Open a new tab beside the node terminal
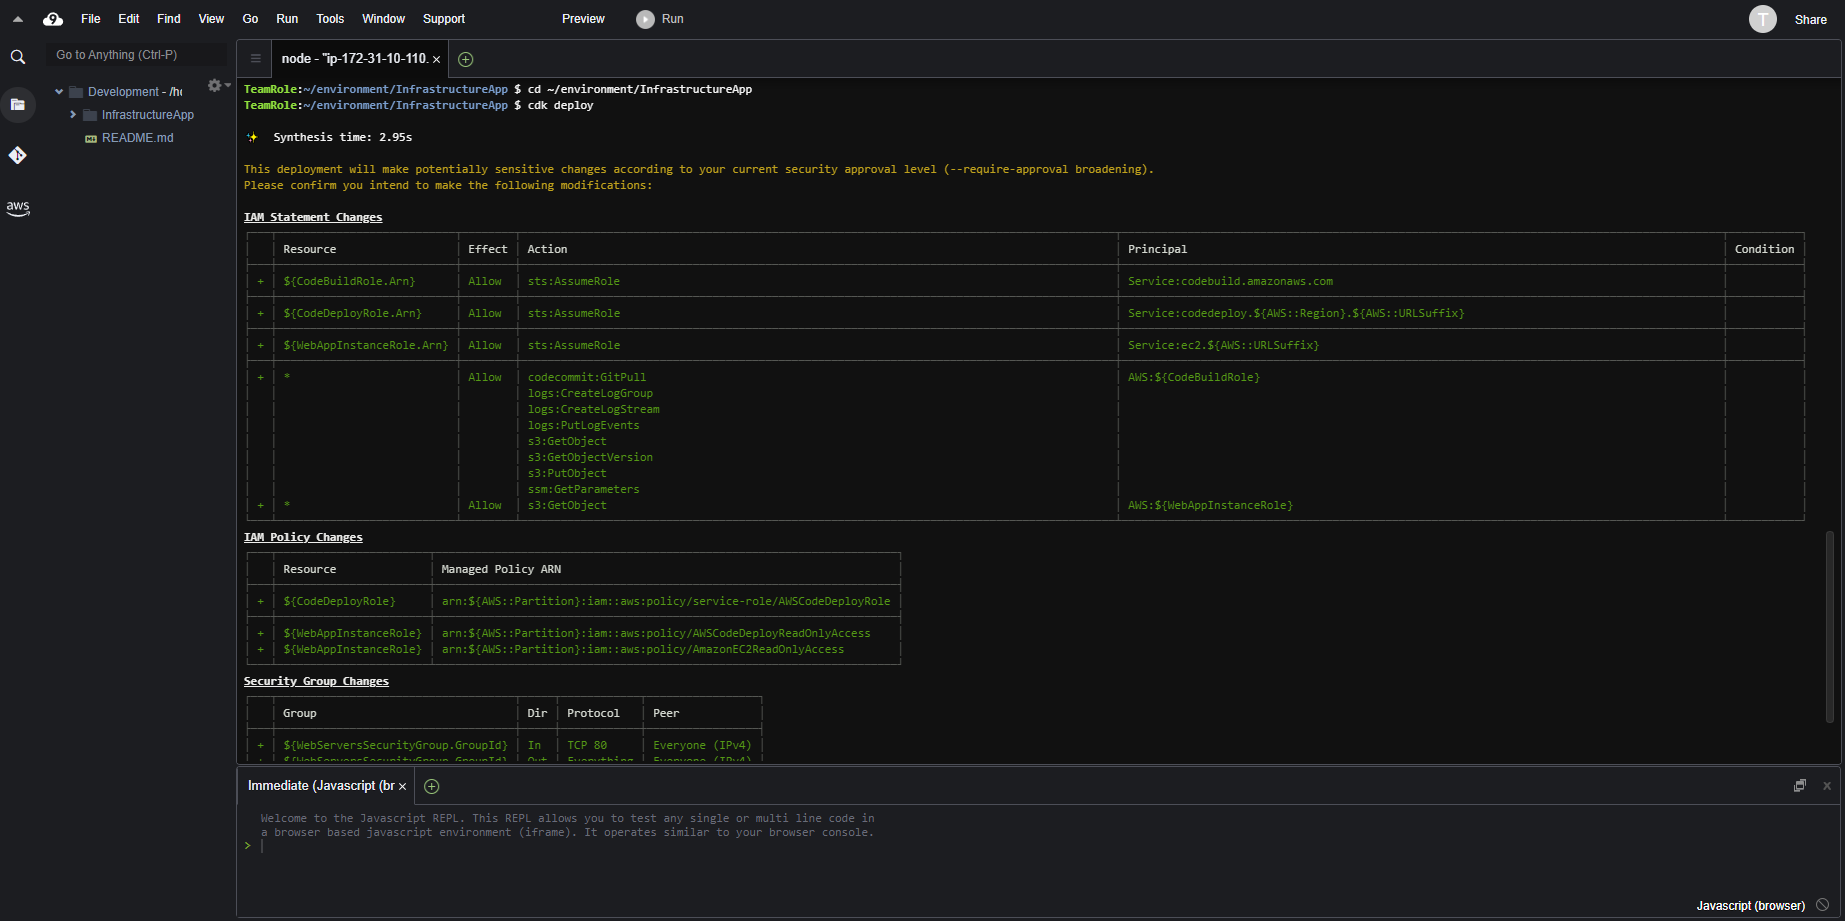The width and height of the screenshot is (1845, 921). pyautogui.click(x=466, y=59)
